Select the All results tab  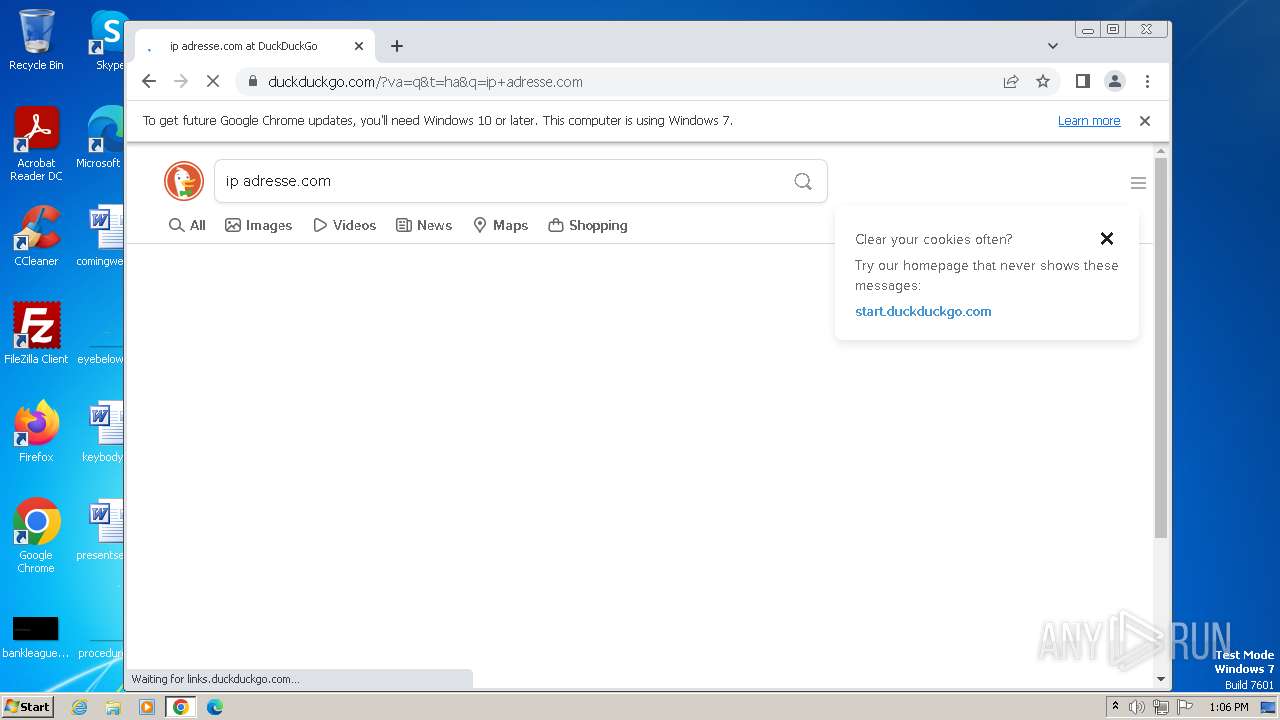(x=187, y=225)
